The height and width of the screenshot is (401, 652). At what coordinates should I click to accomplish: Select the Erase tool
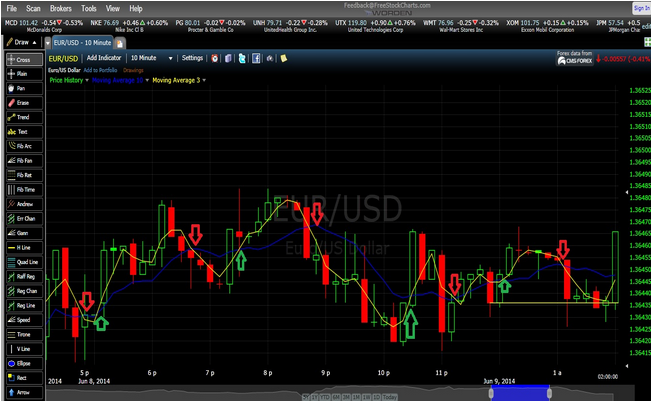click(25, 103)
